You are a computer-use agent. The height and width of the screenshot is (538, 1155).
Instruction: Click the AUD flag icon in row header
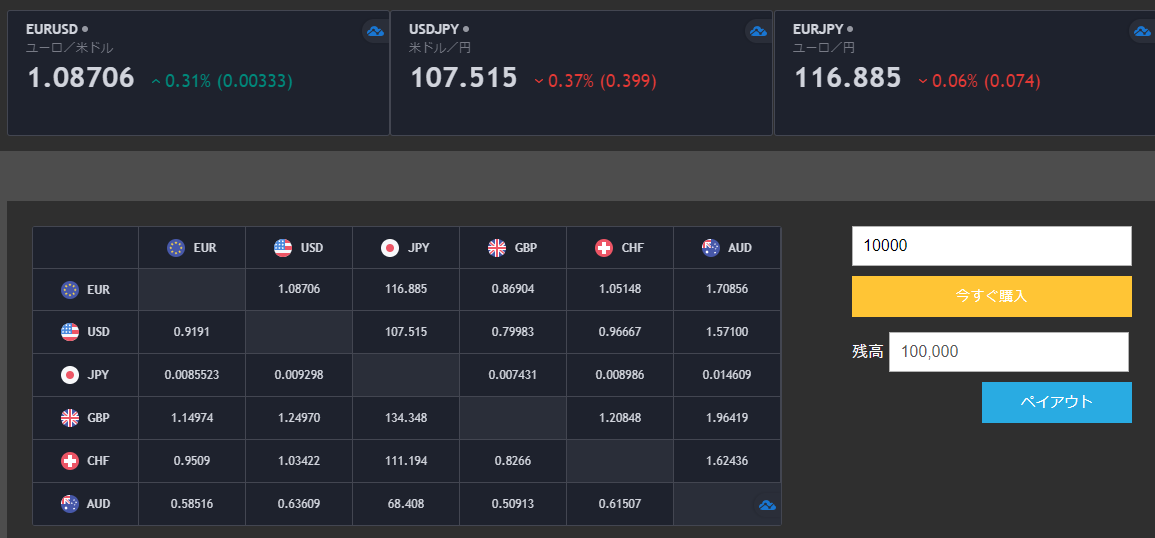(70, 504)
